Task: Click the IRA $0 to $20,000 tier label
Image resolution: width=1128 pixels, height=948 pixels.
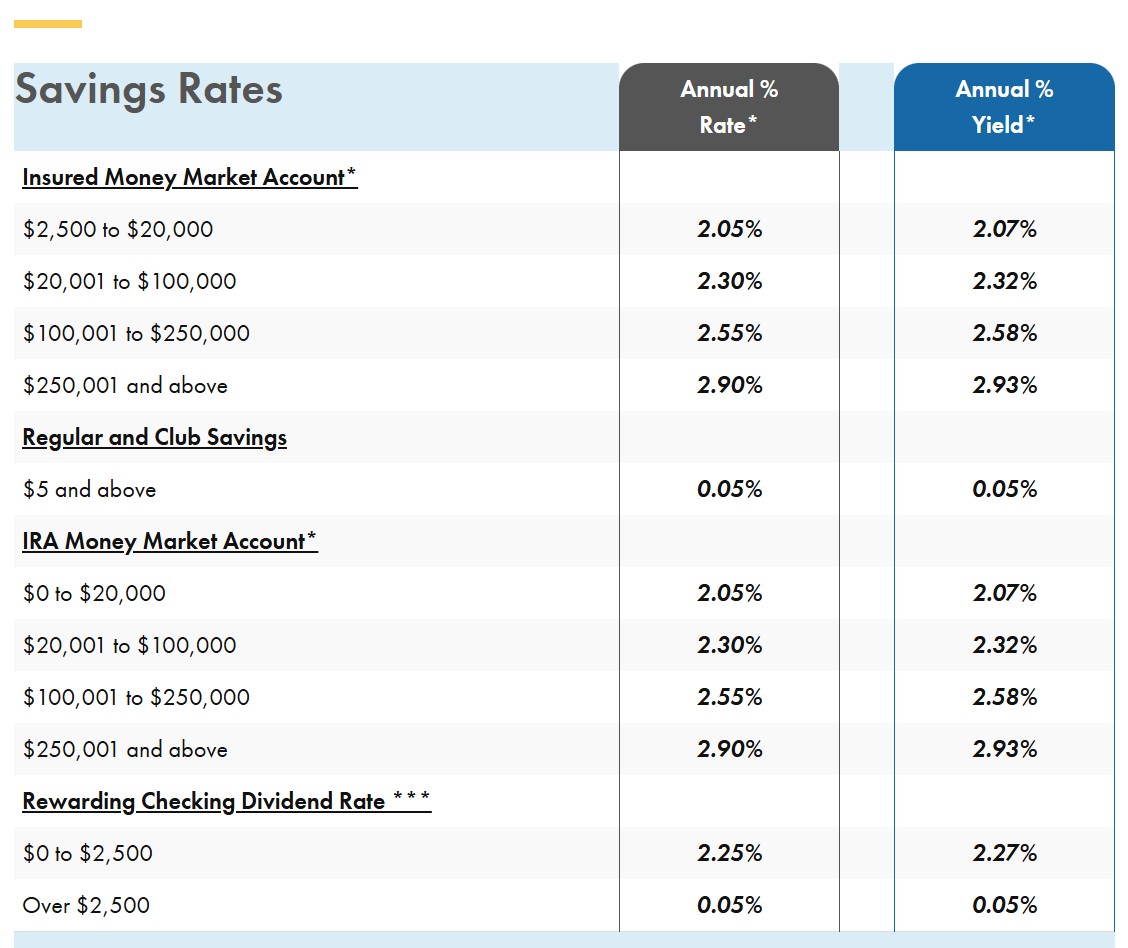Action: coord(94,593)
